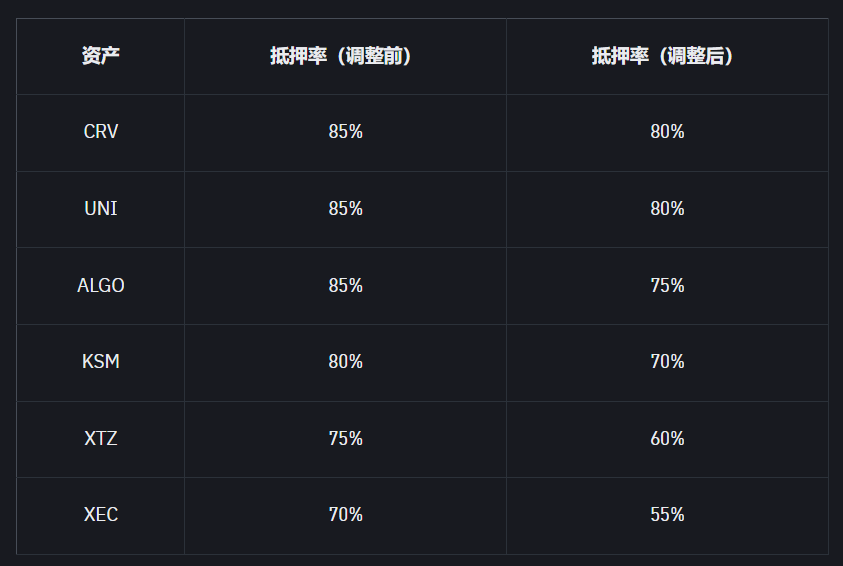Screen dimensions: 843x566
Task: Click KSM's 70% post-adjustment rate
Action: coord(667,362)
